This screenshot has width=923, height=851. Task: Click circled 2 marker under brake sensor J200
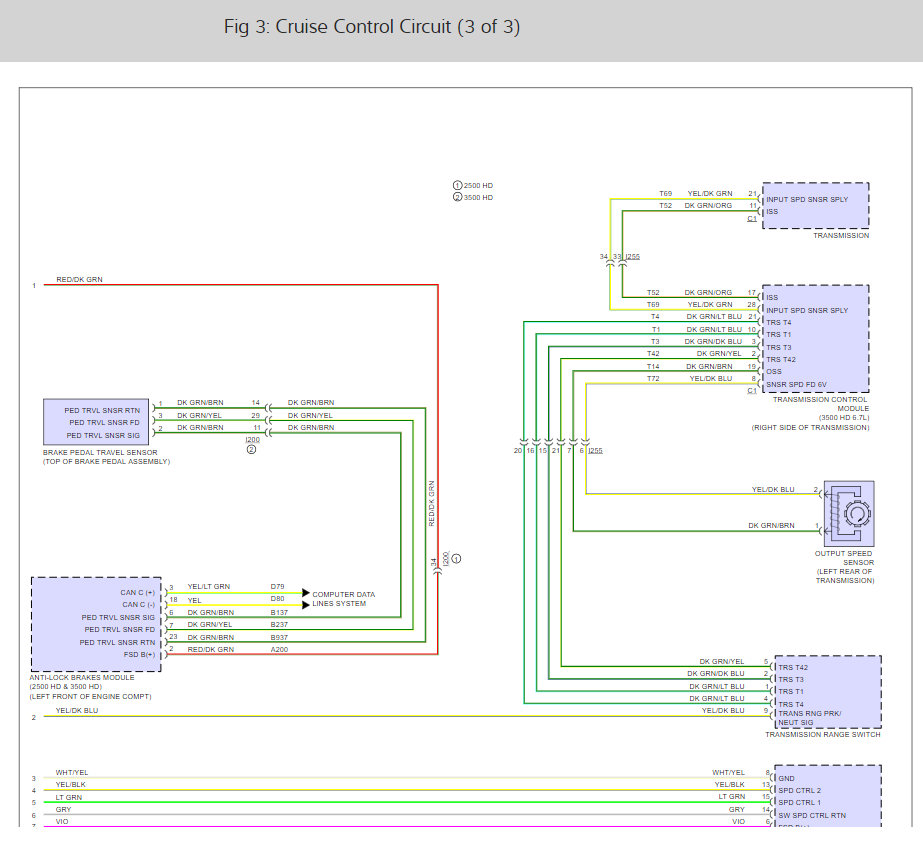tap(251, 450)
